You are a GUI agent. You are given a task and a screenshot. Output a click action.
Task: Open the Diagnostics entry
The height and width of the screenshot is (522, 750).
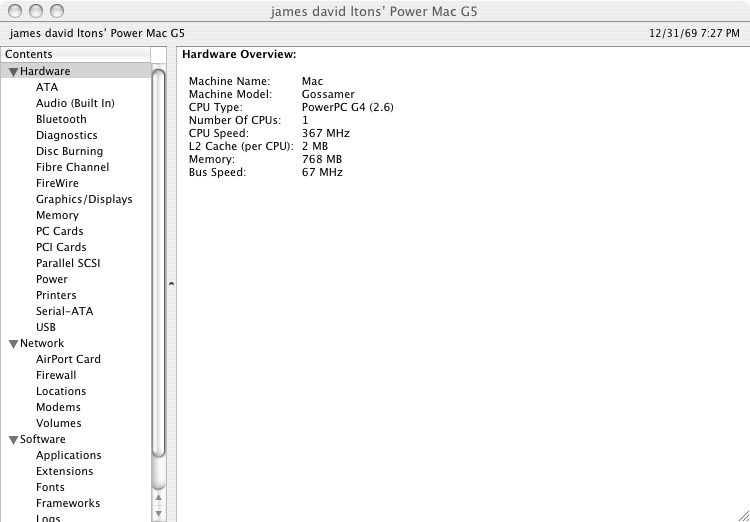(x=66, y=135)
